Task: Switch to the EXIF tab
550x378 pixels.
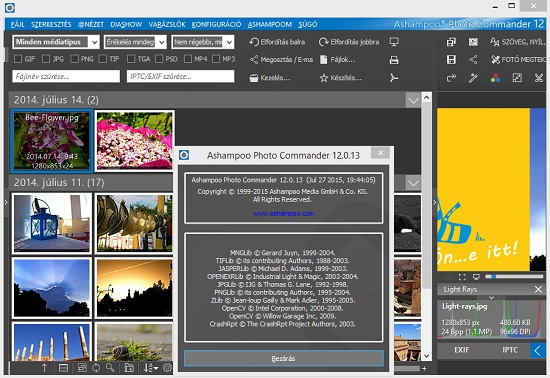Action: coord(462,350)
